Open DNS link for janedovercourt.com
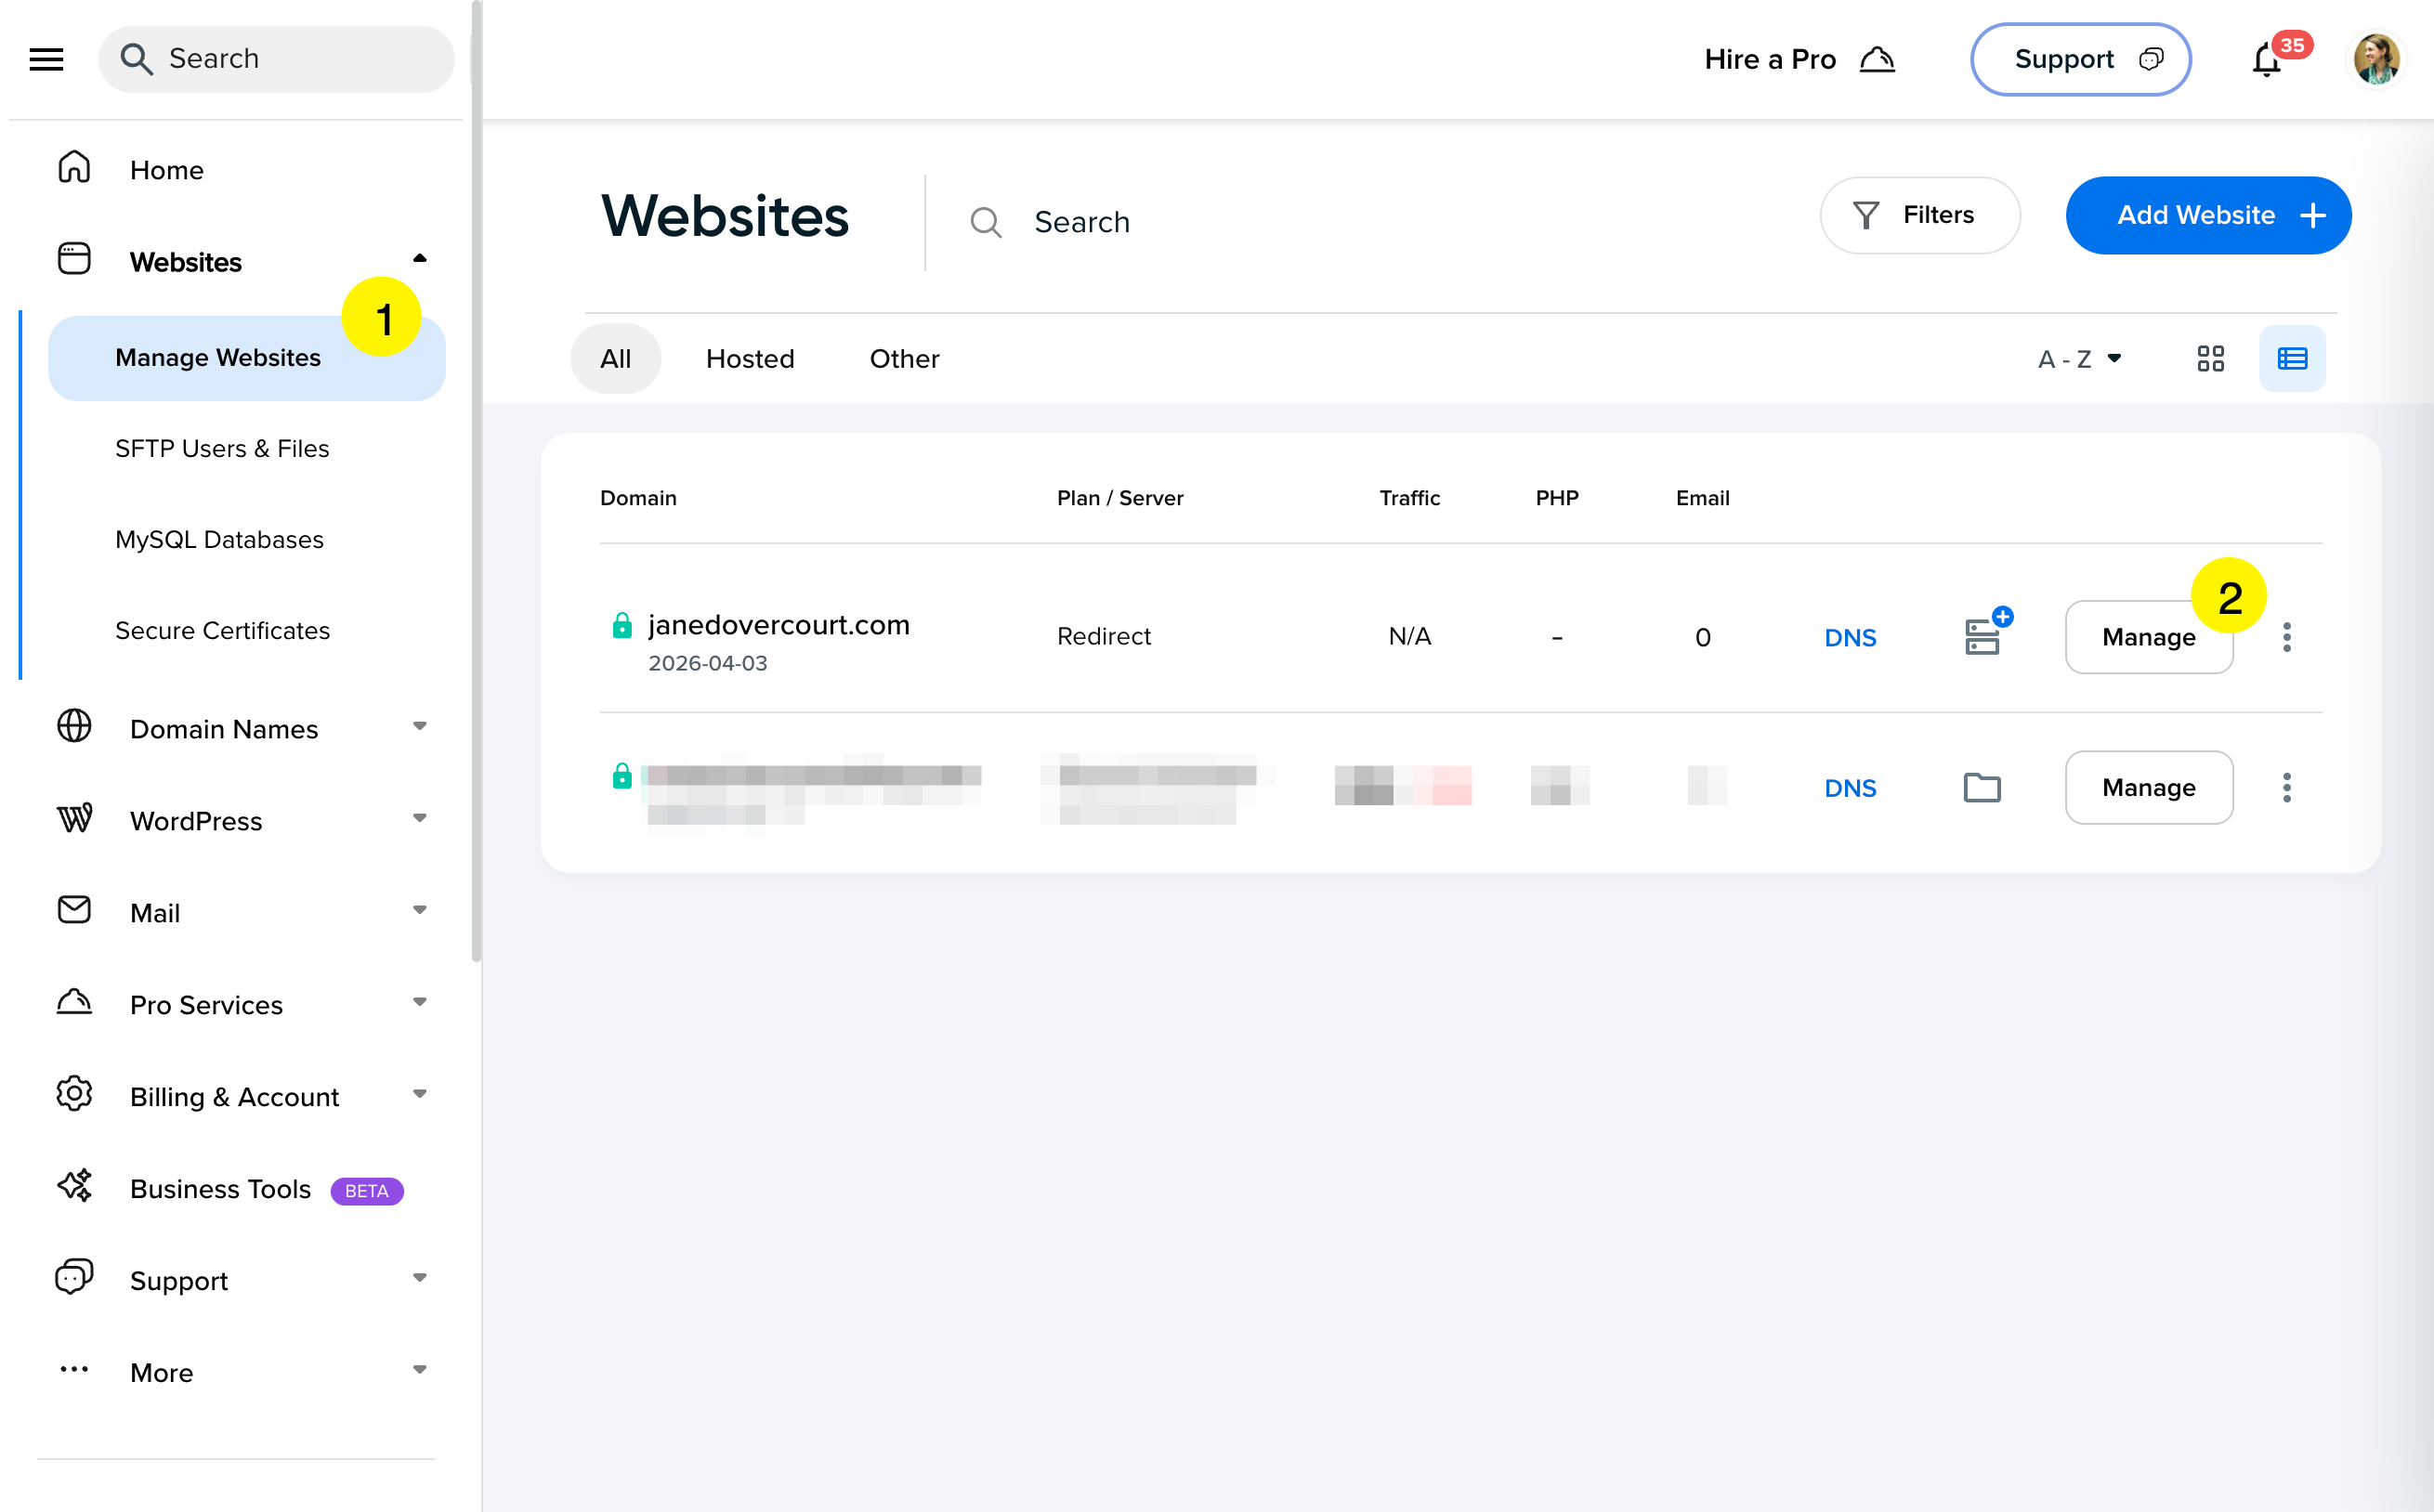 pos(1850,637)
